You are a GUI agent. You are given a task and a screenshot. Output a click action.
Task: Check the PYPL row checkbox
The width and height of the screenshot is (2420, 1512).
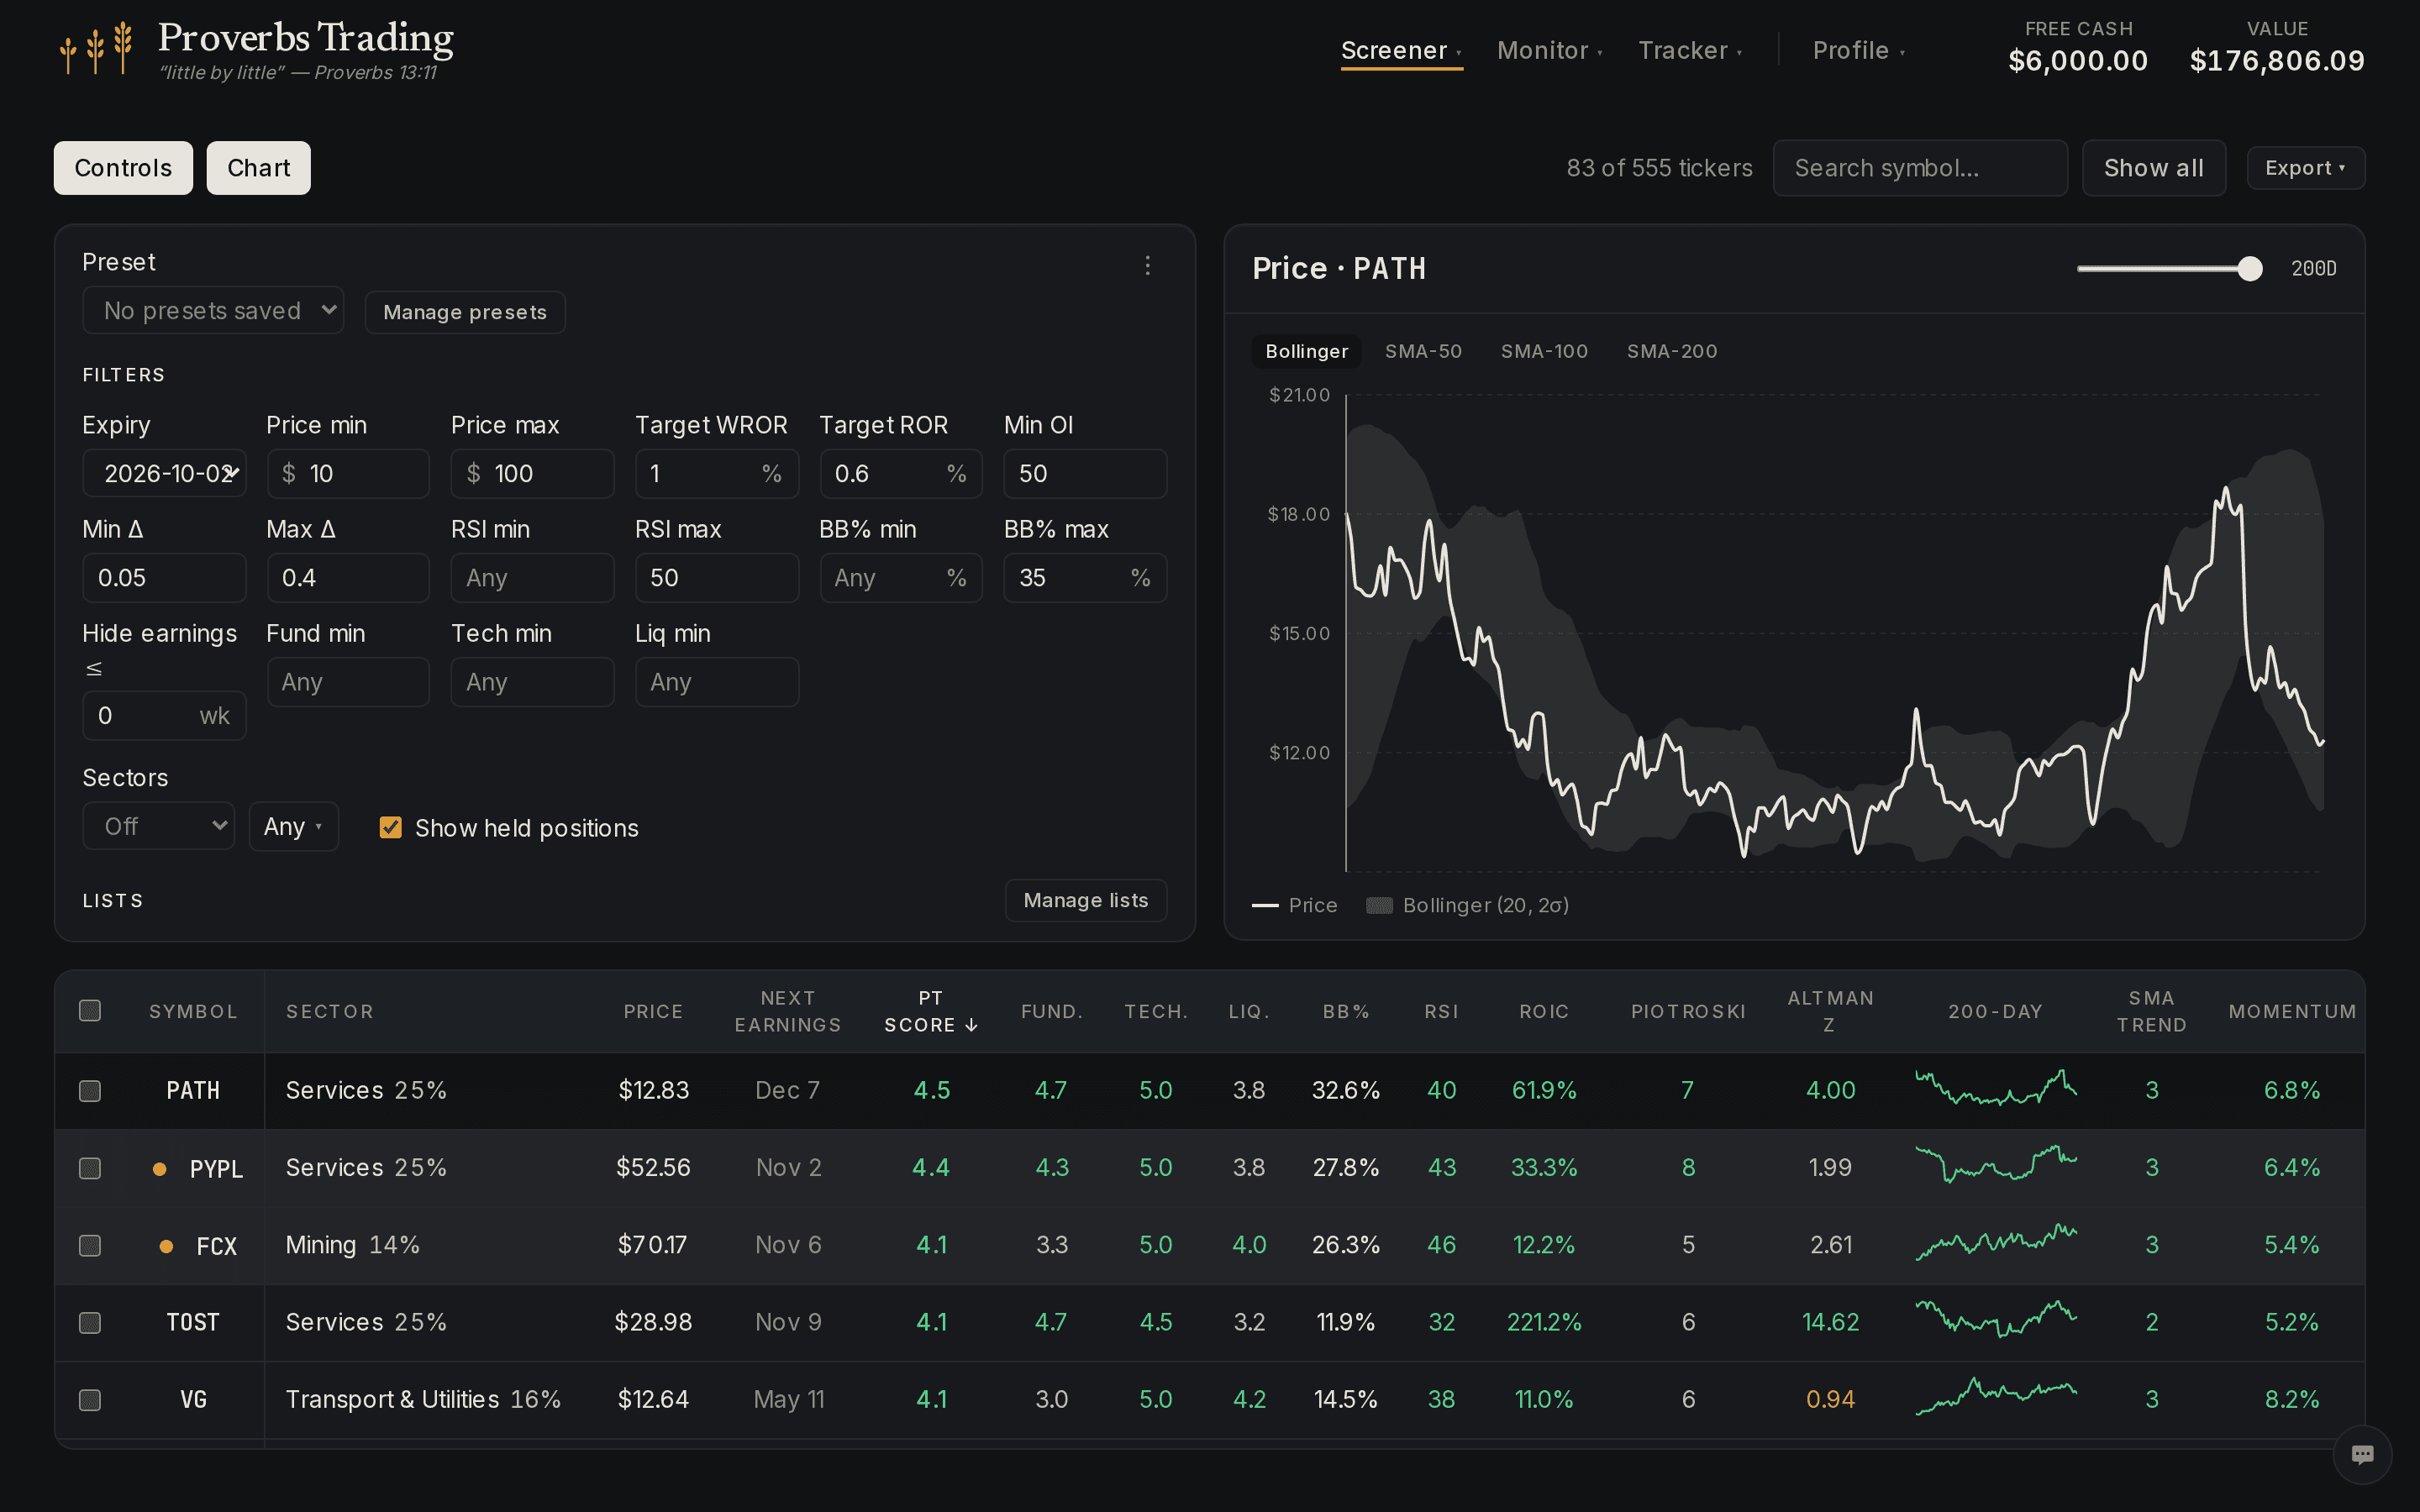point(90,1168)
